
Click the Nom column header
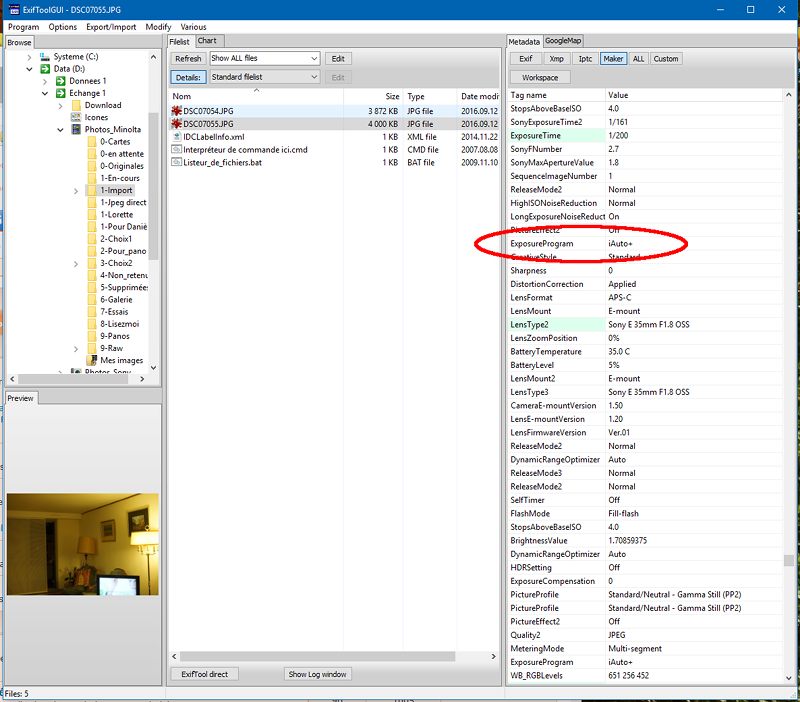coord(256,96)
